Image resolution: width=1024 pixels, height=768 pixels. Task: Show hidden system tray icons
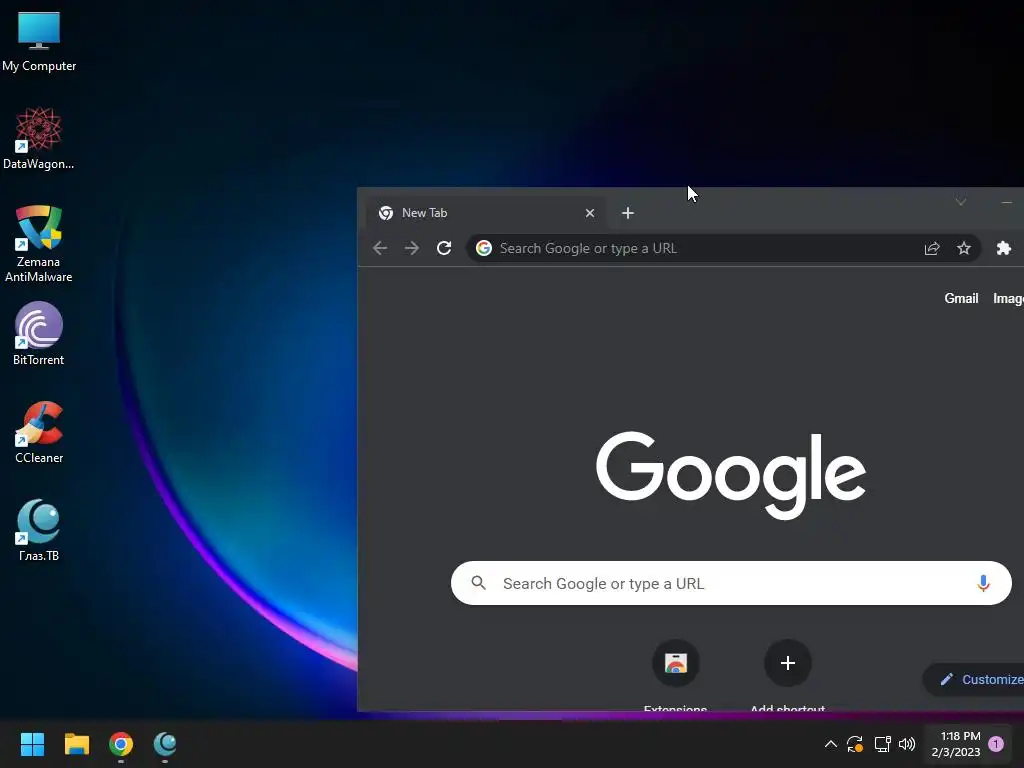[831, 744]
